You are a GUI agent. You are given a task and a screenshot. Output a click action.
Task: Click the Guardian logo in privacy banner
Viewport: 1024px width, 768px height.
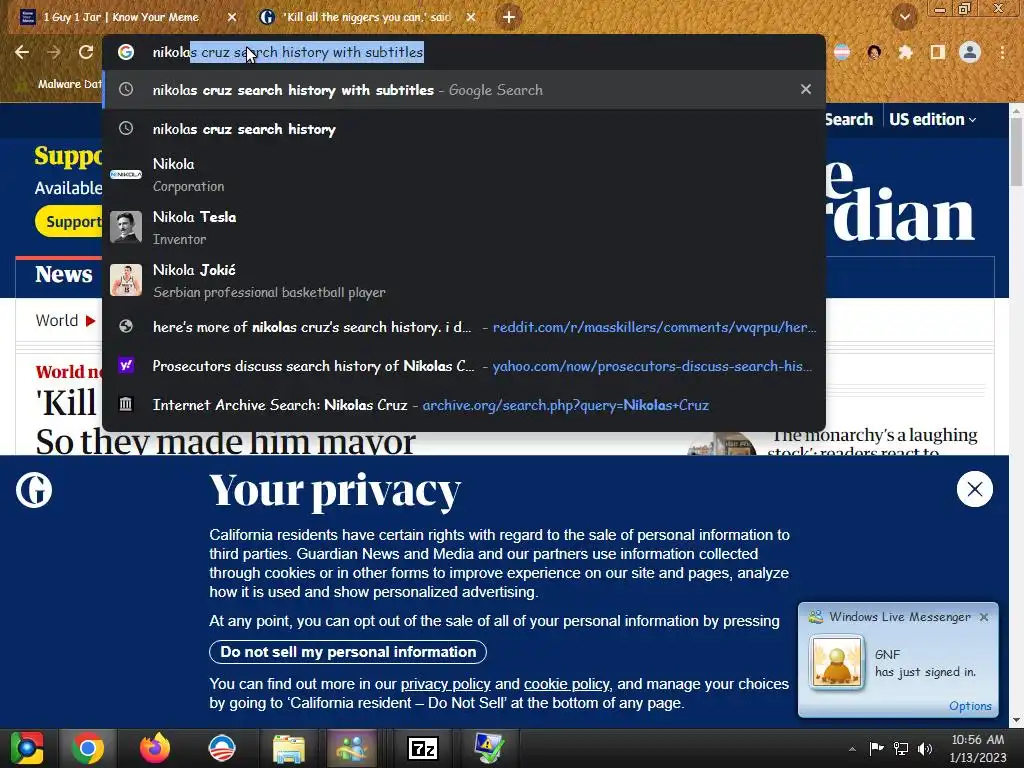tap(34, 490)
